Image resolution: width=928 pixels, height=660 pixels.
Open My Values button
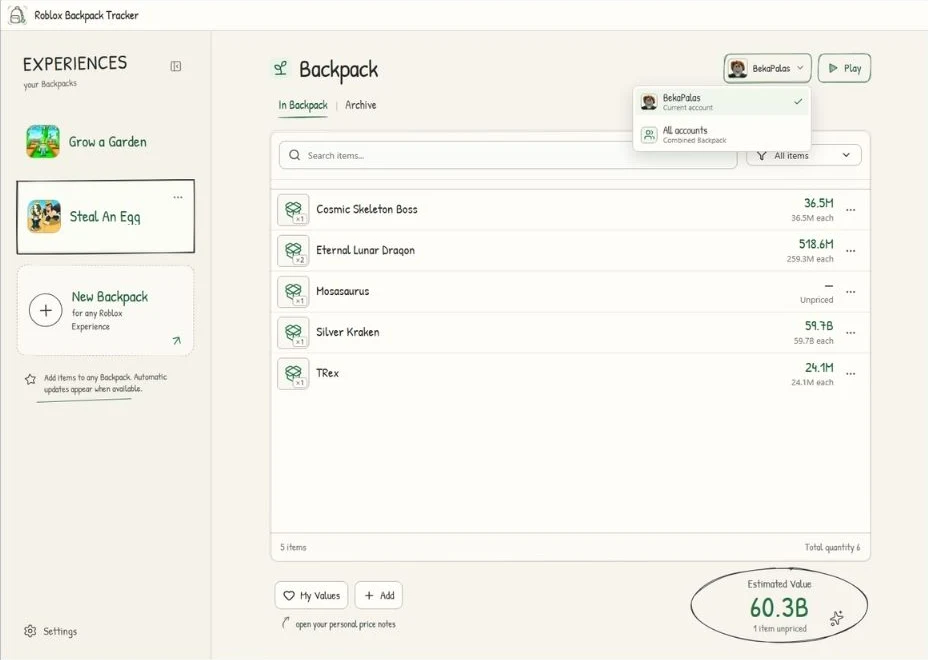coord(311,595)
